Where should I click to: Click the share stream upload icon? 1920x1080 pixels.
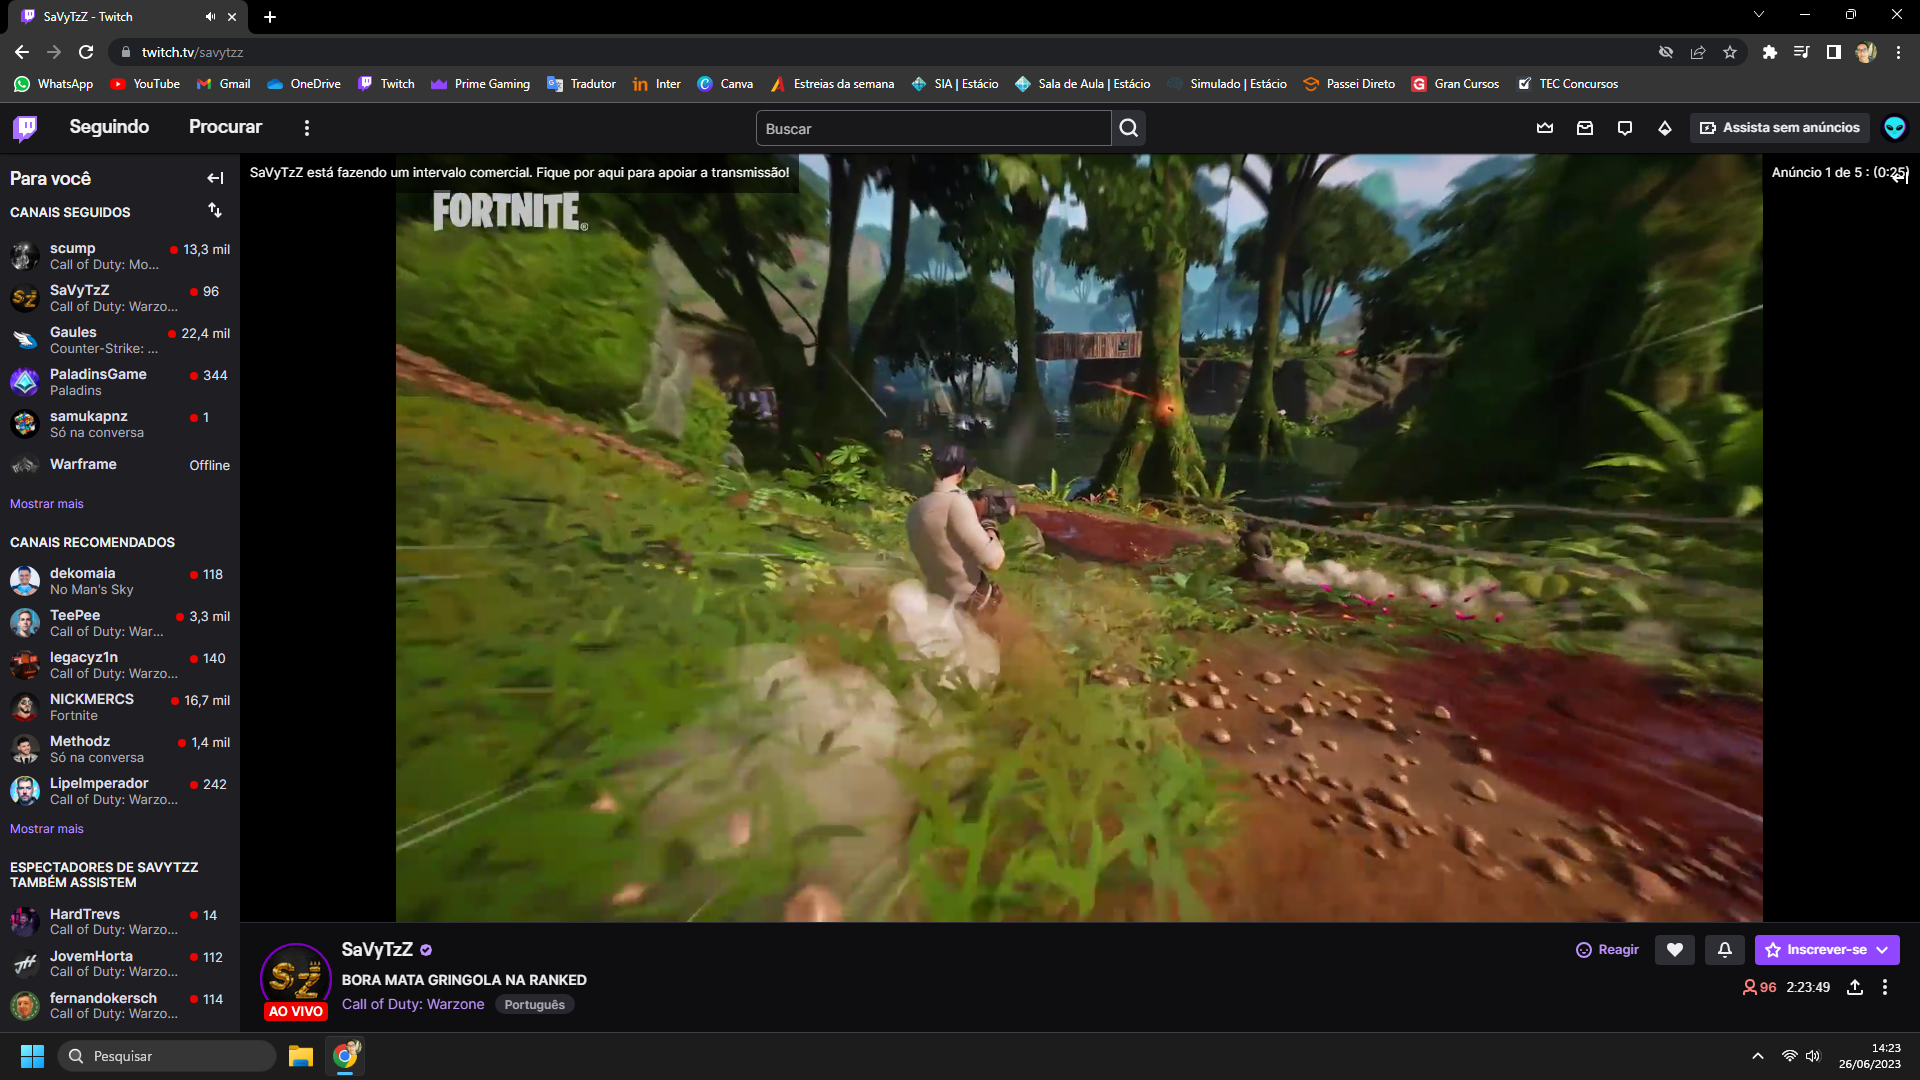click(x=1855, y=987)
